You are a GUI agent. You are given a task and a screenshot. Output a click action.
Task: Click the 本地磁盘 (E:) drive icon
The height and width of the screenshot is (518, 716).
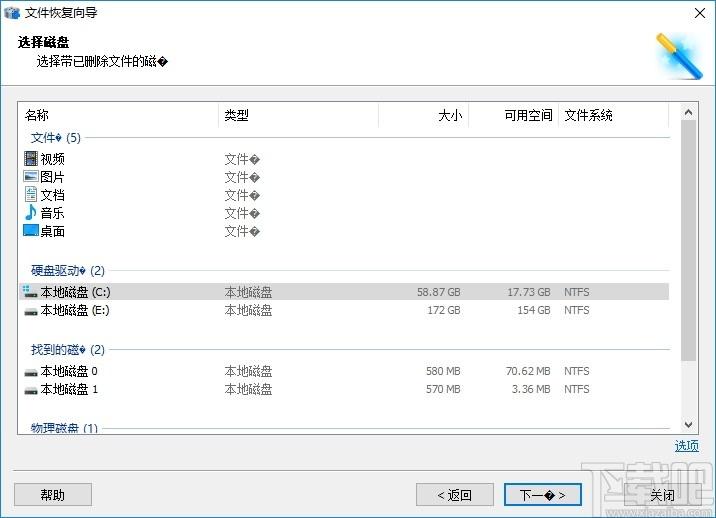click(x=31, y=312)
